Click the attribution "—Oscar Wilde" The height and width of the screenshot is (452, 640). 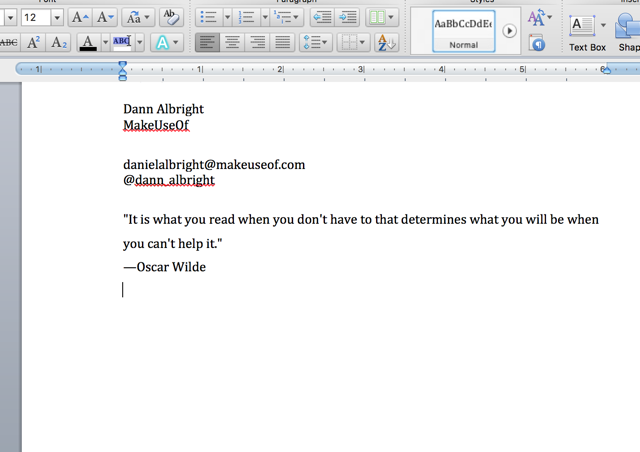[164, 267]
